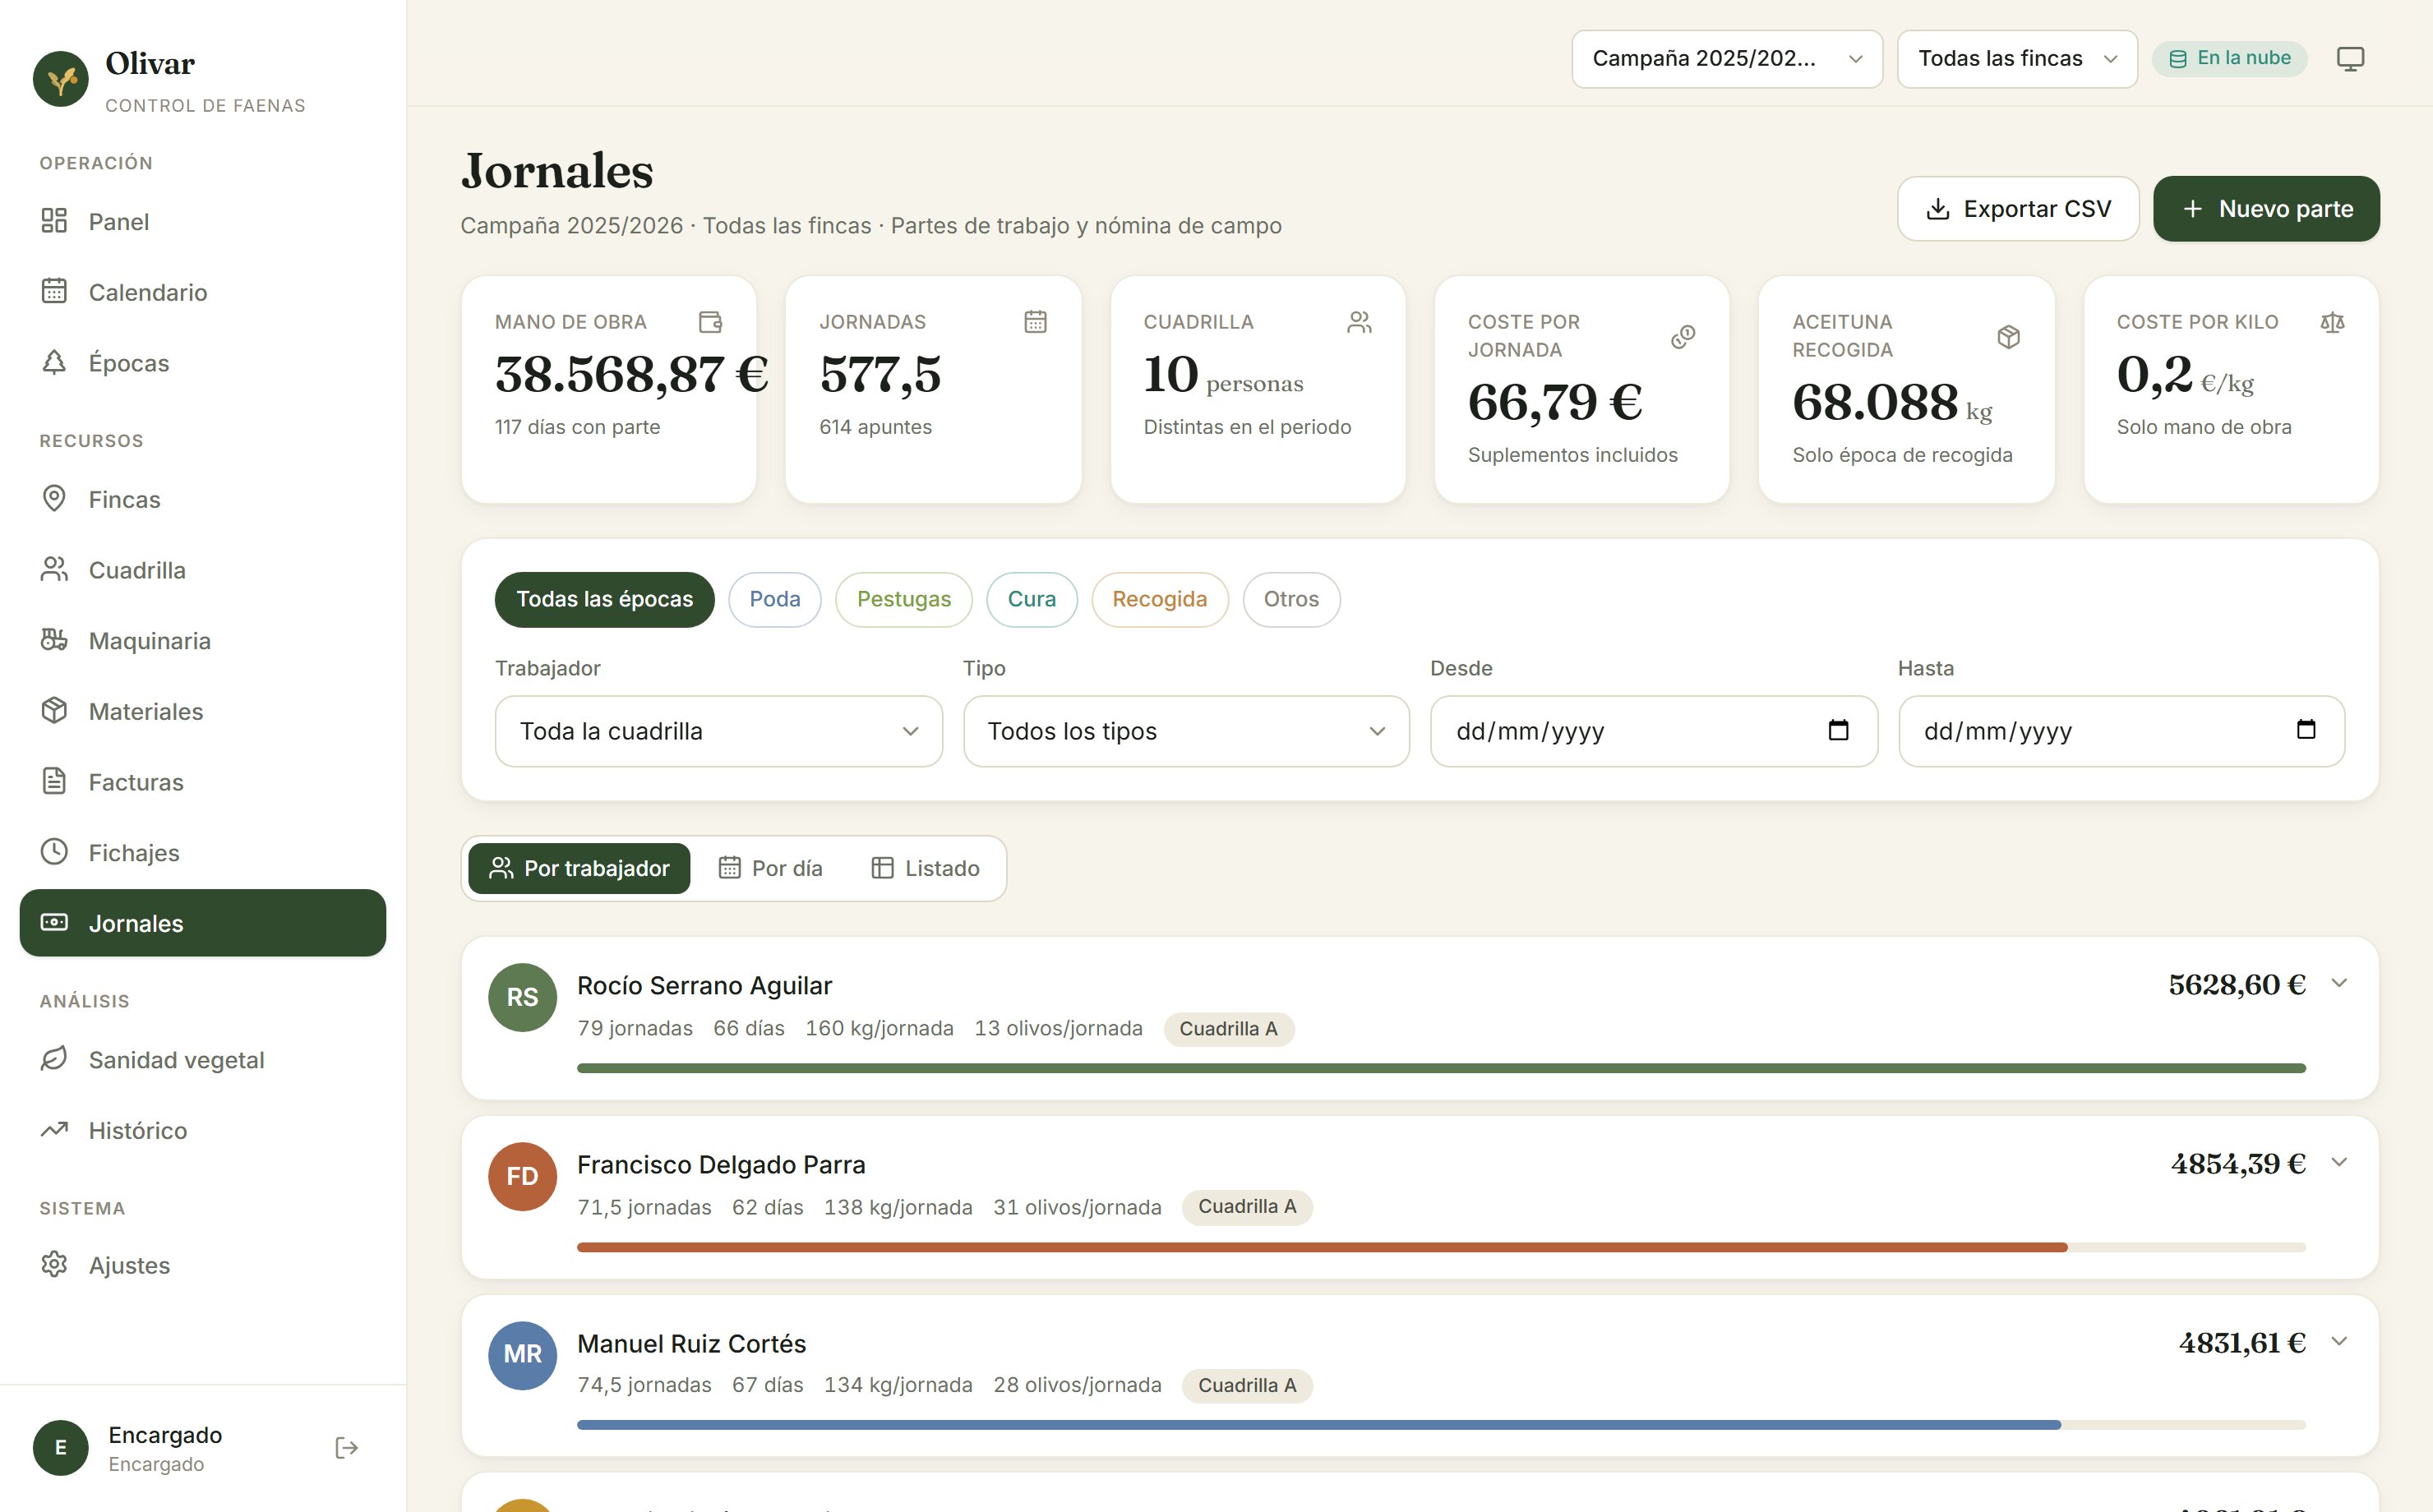This screenshot has width=2433, height=1512.
Task: Open Maquinaria in the sidebar
Action: coord(203,640)
